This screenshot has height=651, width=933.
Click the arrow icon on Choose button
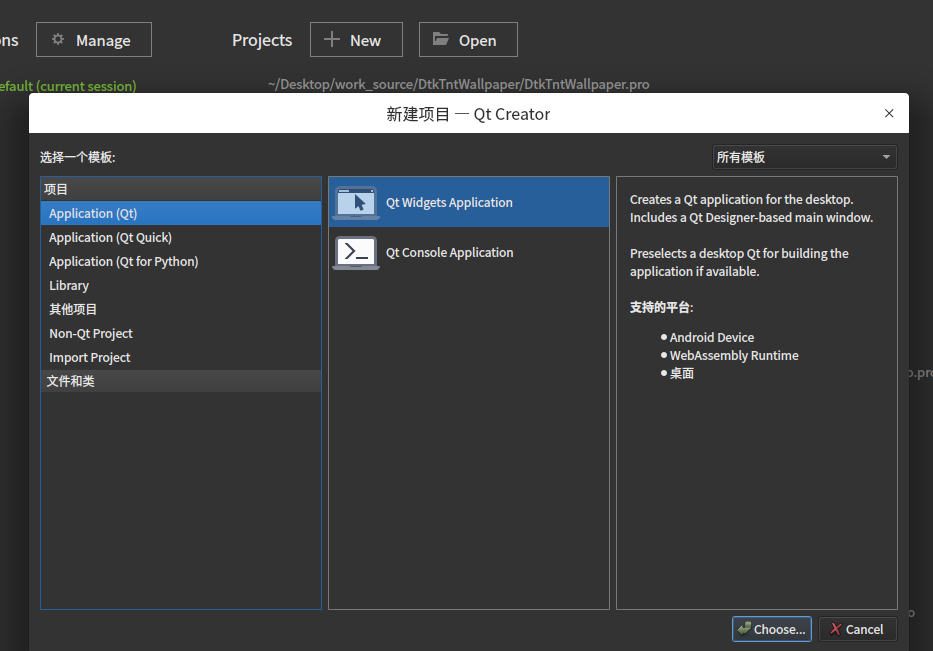[x=744, y=628]
